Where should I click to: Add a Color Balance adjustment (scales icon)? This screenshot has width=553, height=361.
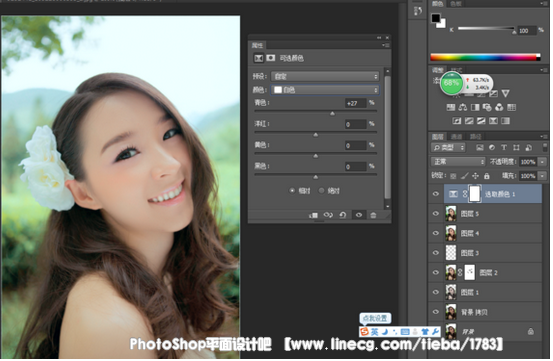tap(463, 107)
